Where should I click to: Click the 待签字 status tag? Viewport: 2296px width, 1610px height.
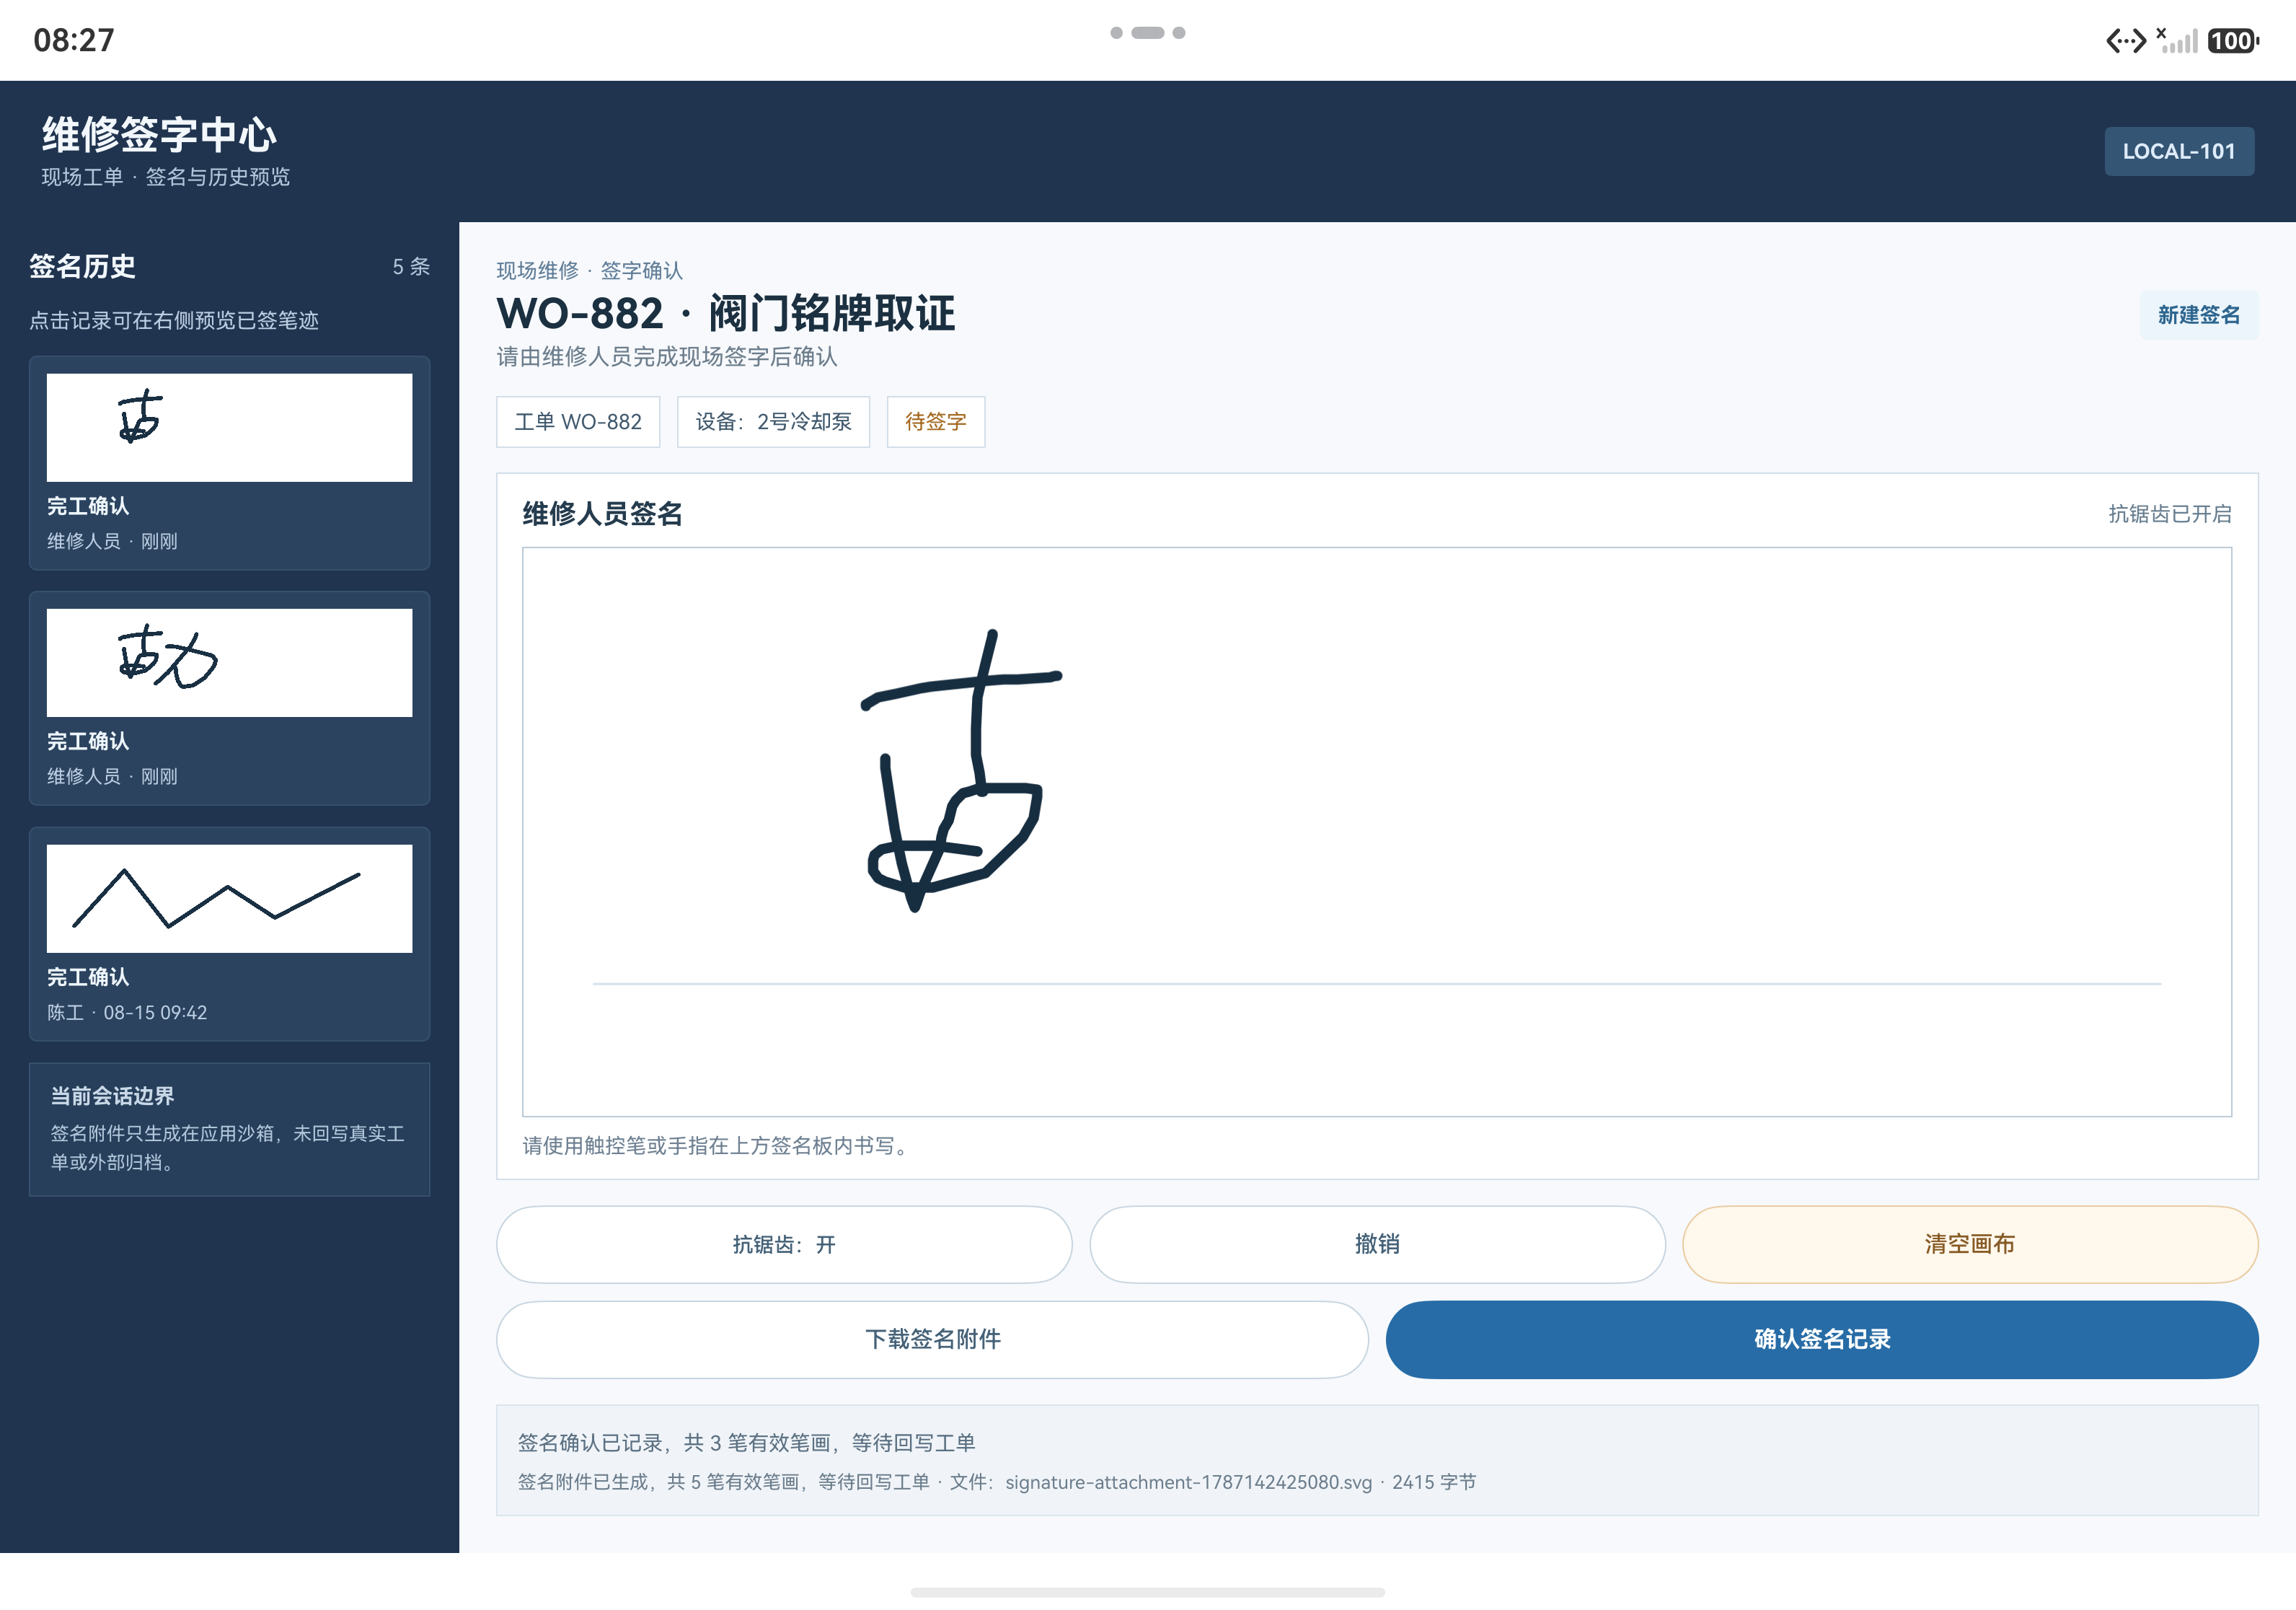coord(936,422)
